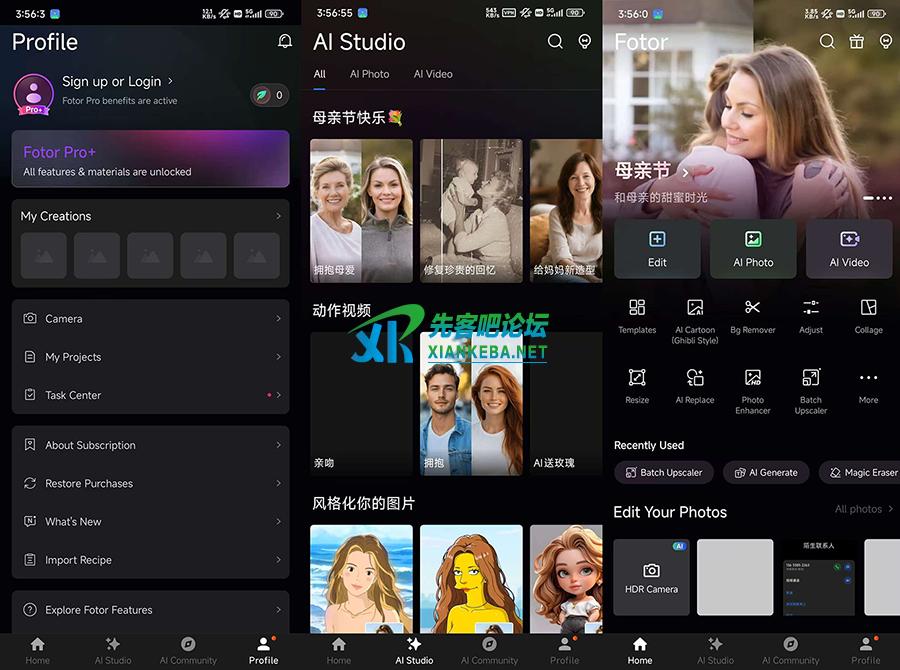Switch to the AI Video tab
Viewport: 900px width, 670px height.
pyautogui.click(x=433, y=74)
